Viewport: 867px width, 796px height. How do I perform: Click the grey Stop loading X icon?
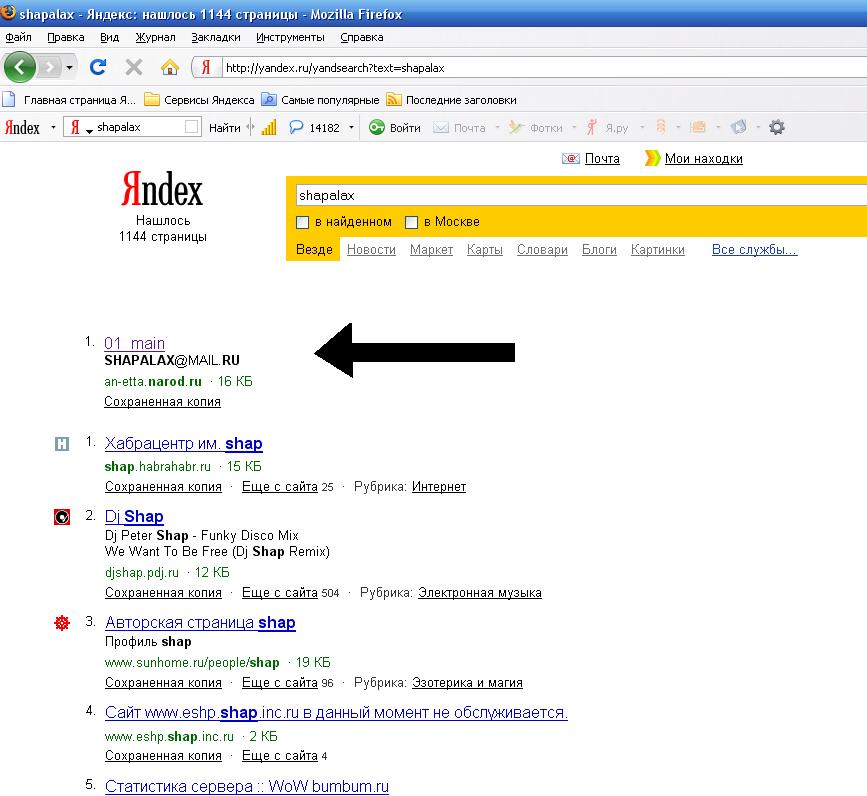coord(134,67)
